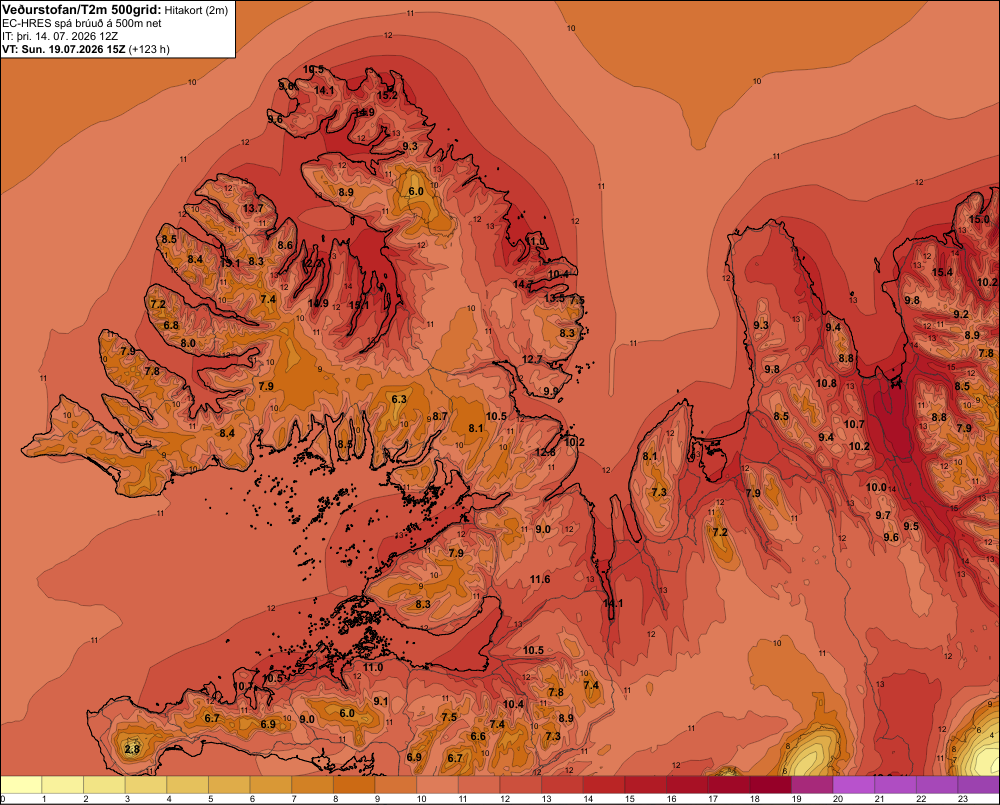Viewport: 1000px width, 805px height.
Task: Click the initial-time line IT: þri. 14. 07. 2026 12Z
Action: pyautogui.click(x=60, y=36)
